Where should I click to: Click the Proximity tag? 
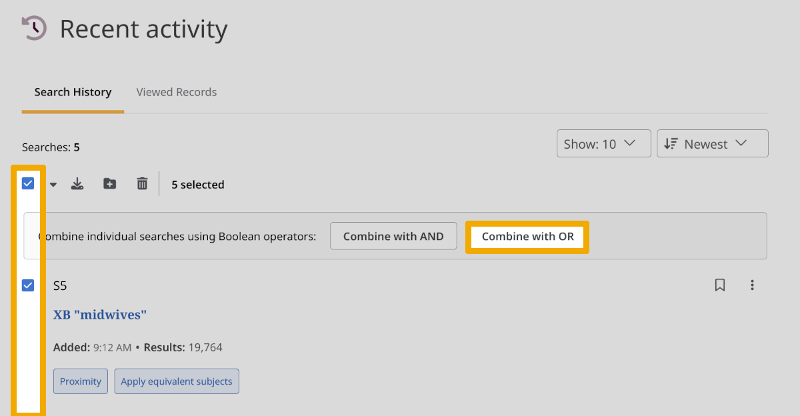click(80, 381)
